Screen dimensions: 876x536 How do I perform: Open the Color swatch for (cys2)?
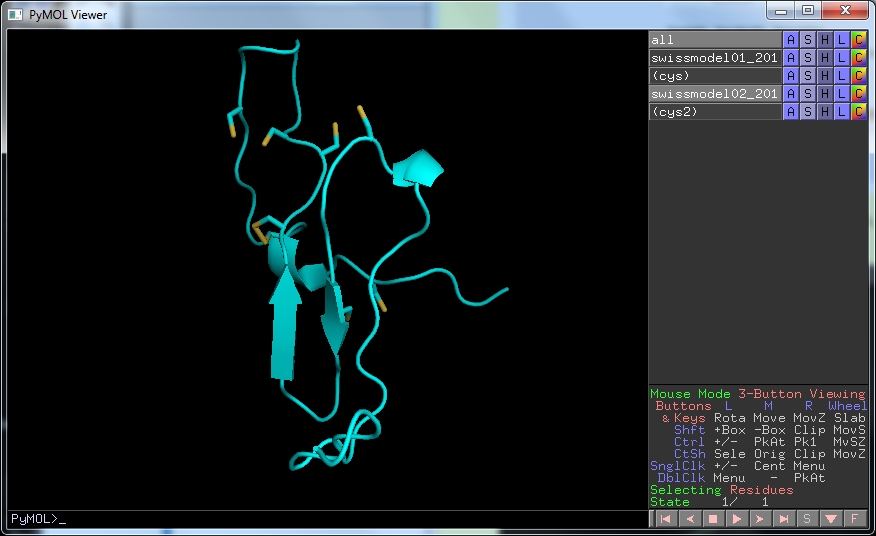click(859, 112)
